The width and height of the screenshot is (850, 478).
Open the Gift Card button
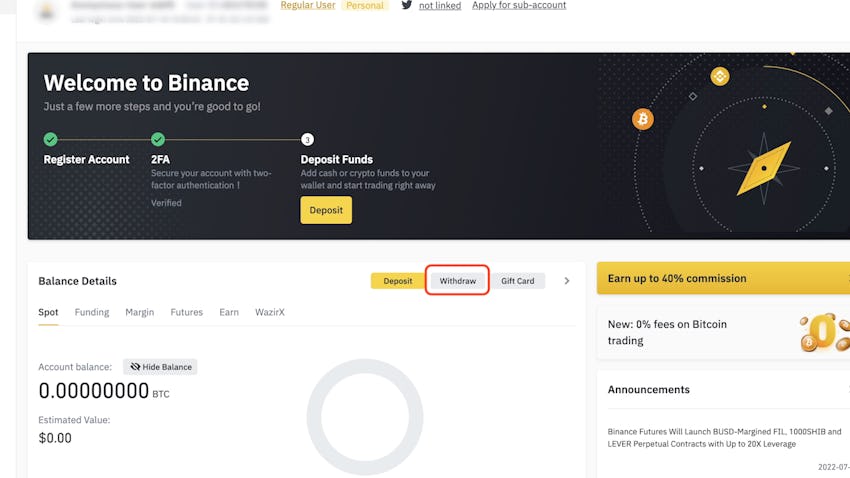pos(518,281)
